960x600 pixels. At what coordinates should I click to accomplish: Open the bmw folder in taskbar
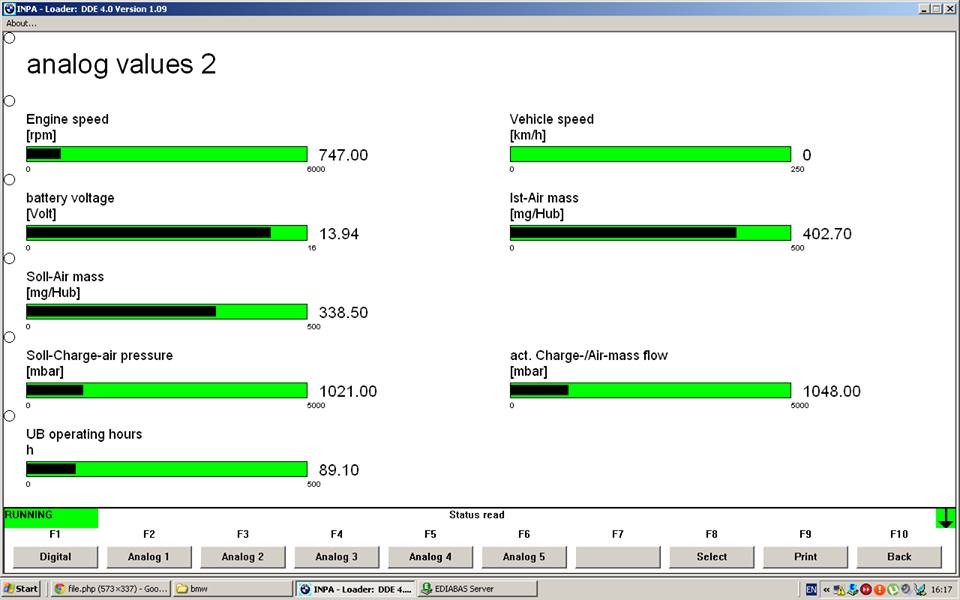tap(230, 589)
